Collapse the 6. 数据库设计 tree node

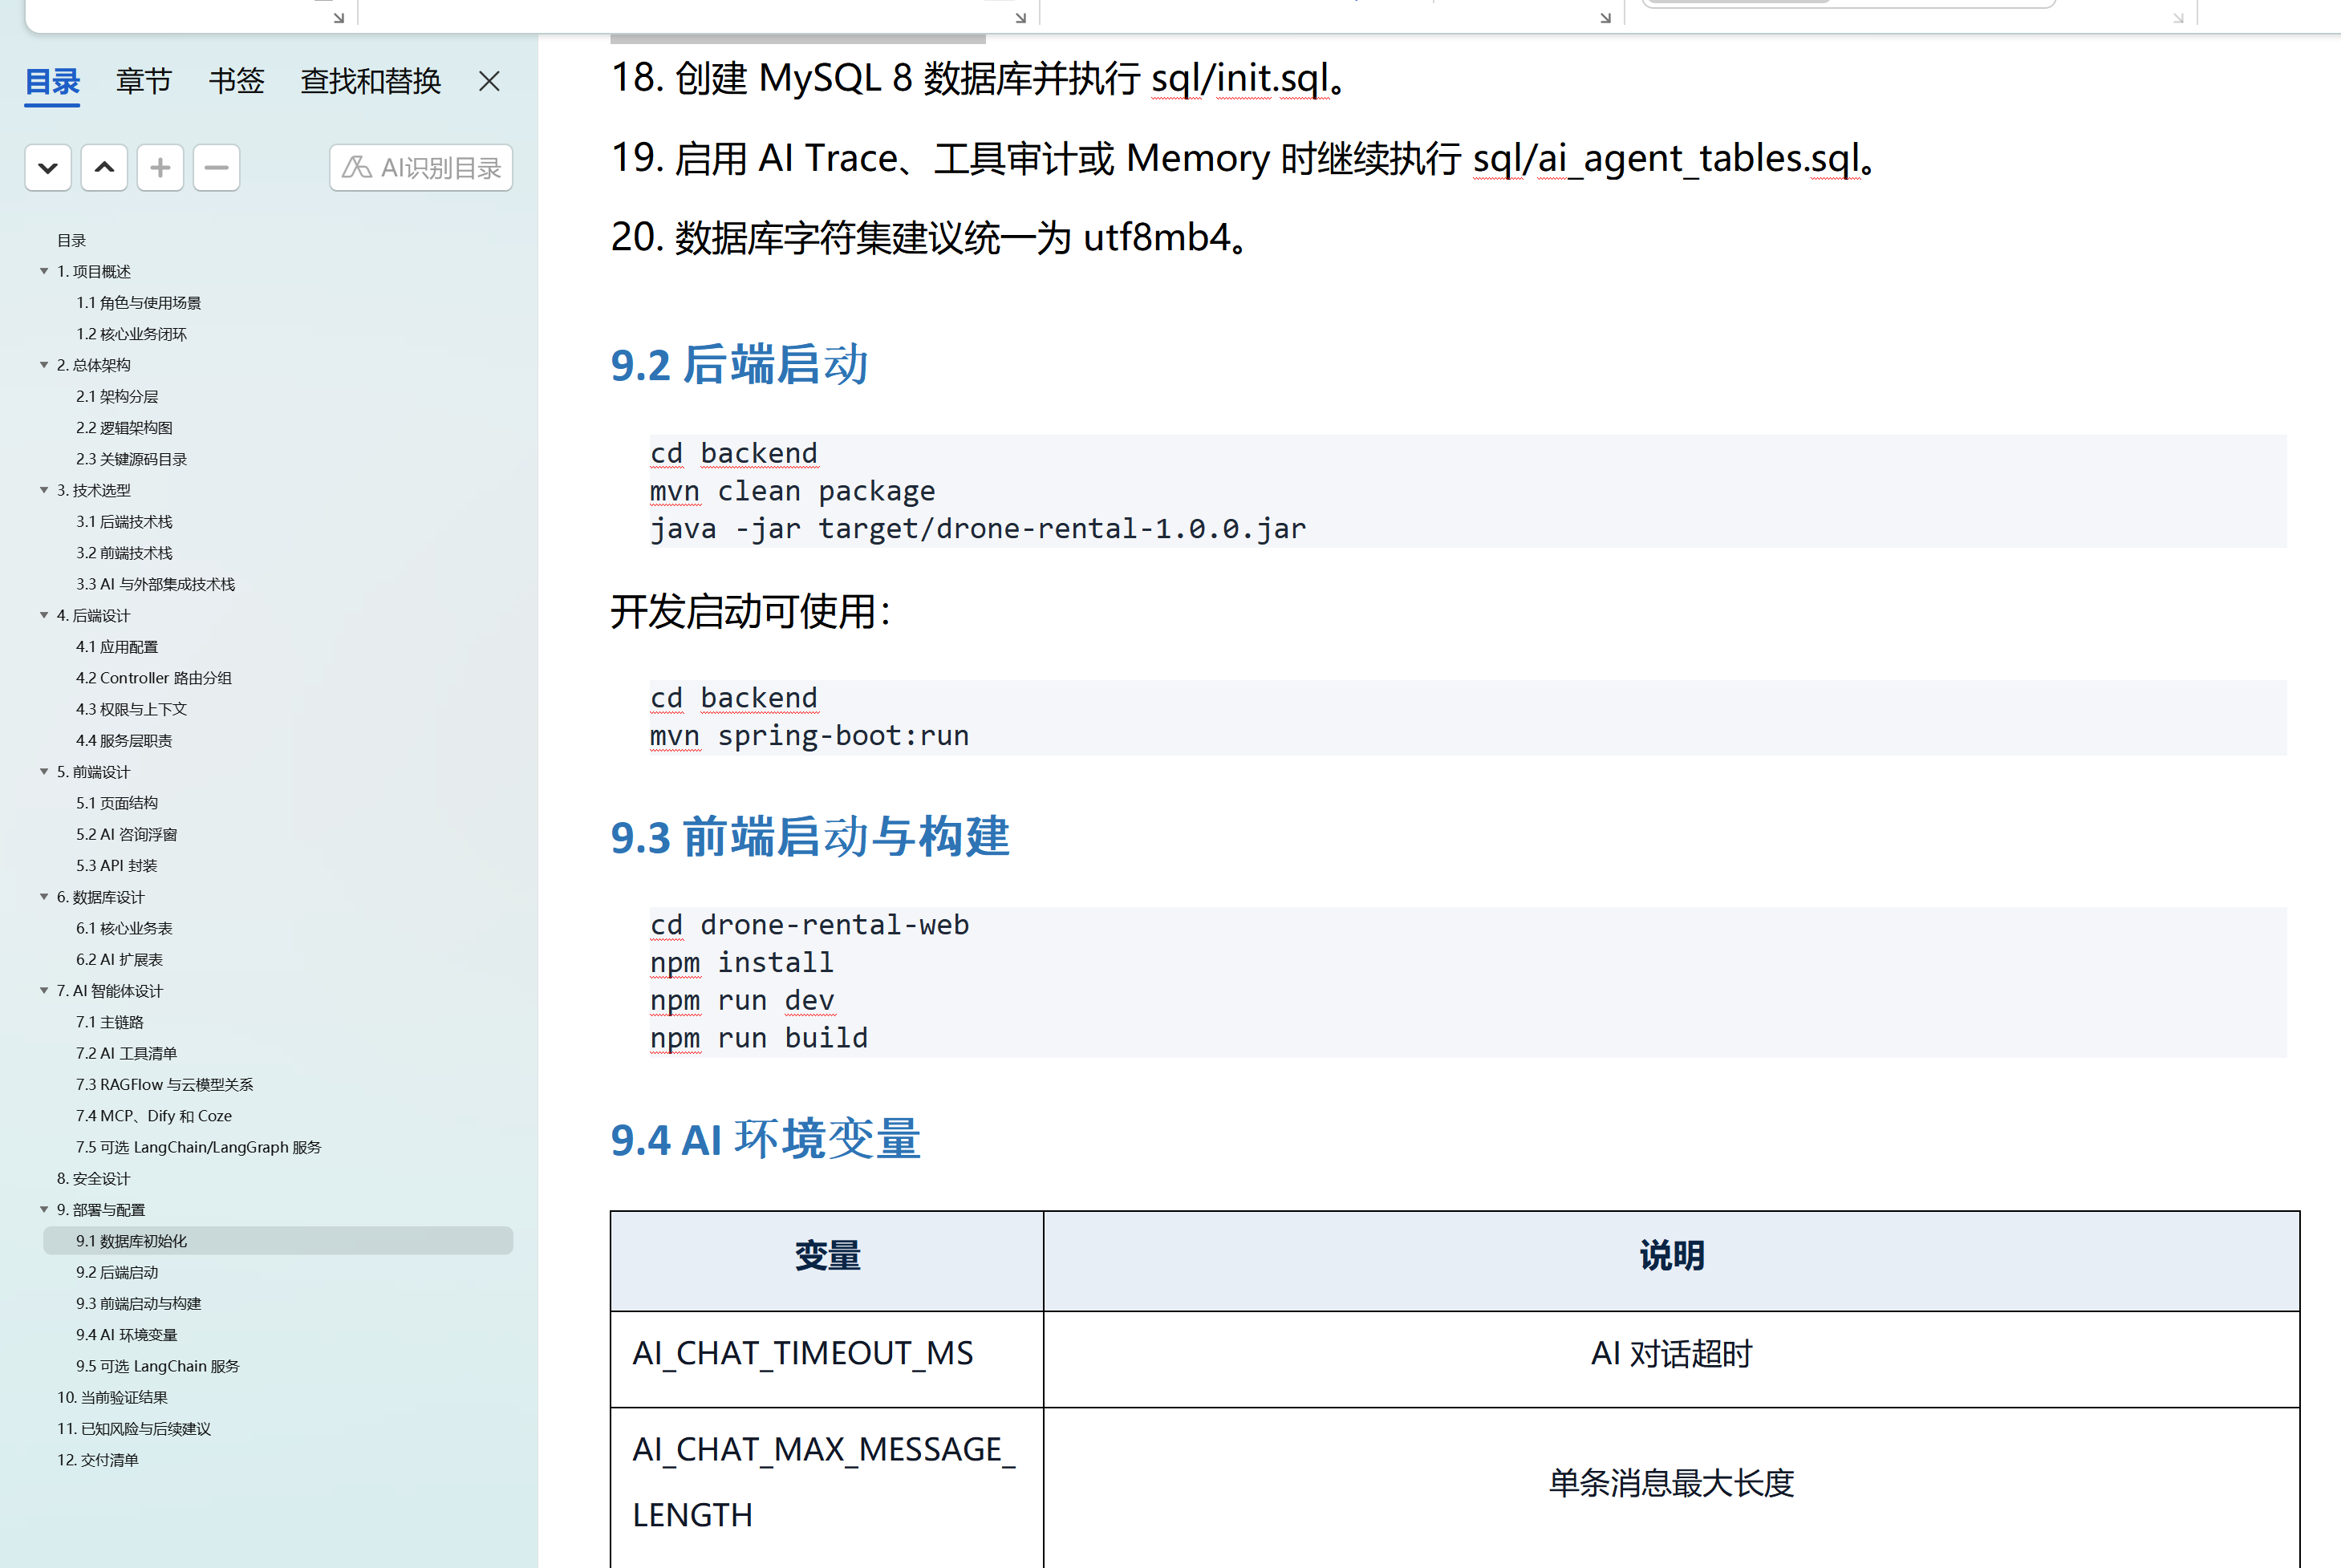coord(44,897)
